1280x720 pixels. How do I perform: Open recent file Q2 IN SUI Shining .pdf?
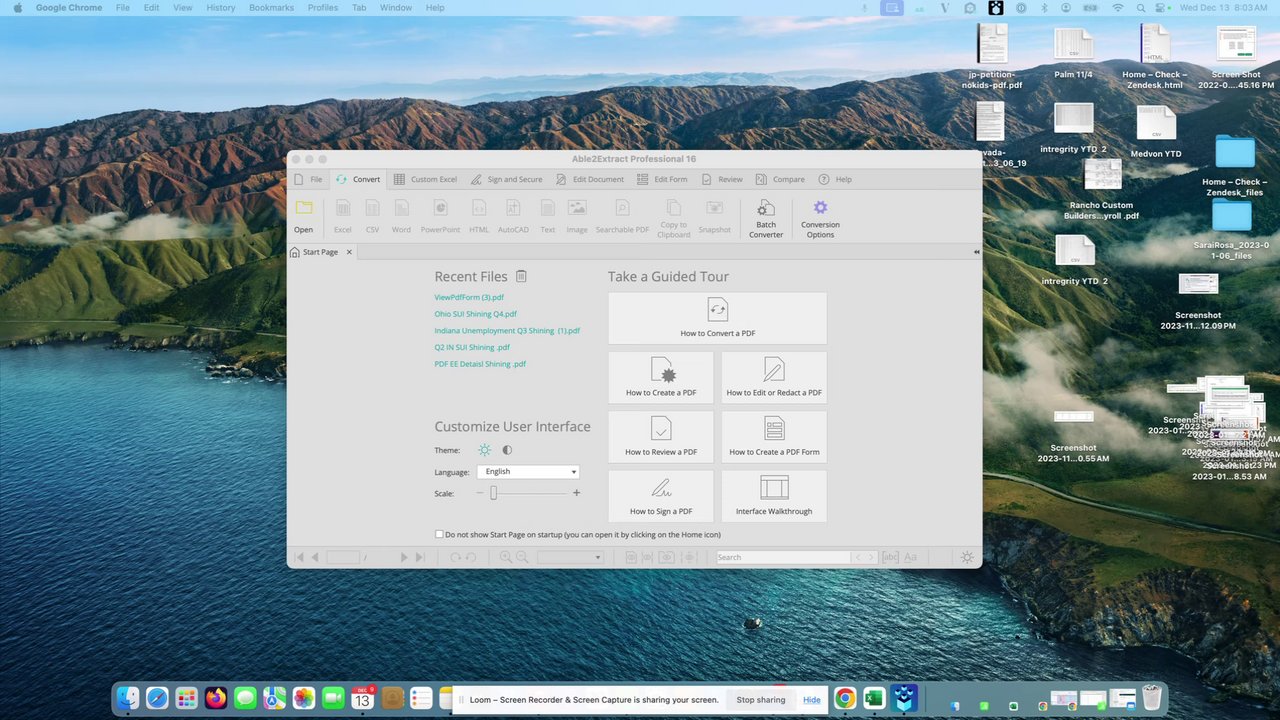pos(472,347)
